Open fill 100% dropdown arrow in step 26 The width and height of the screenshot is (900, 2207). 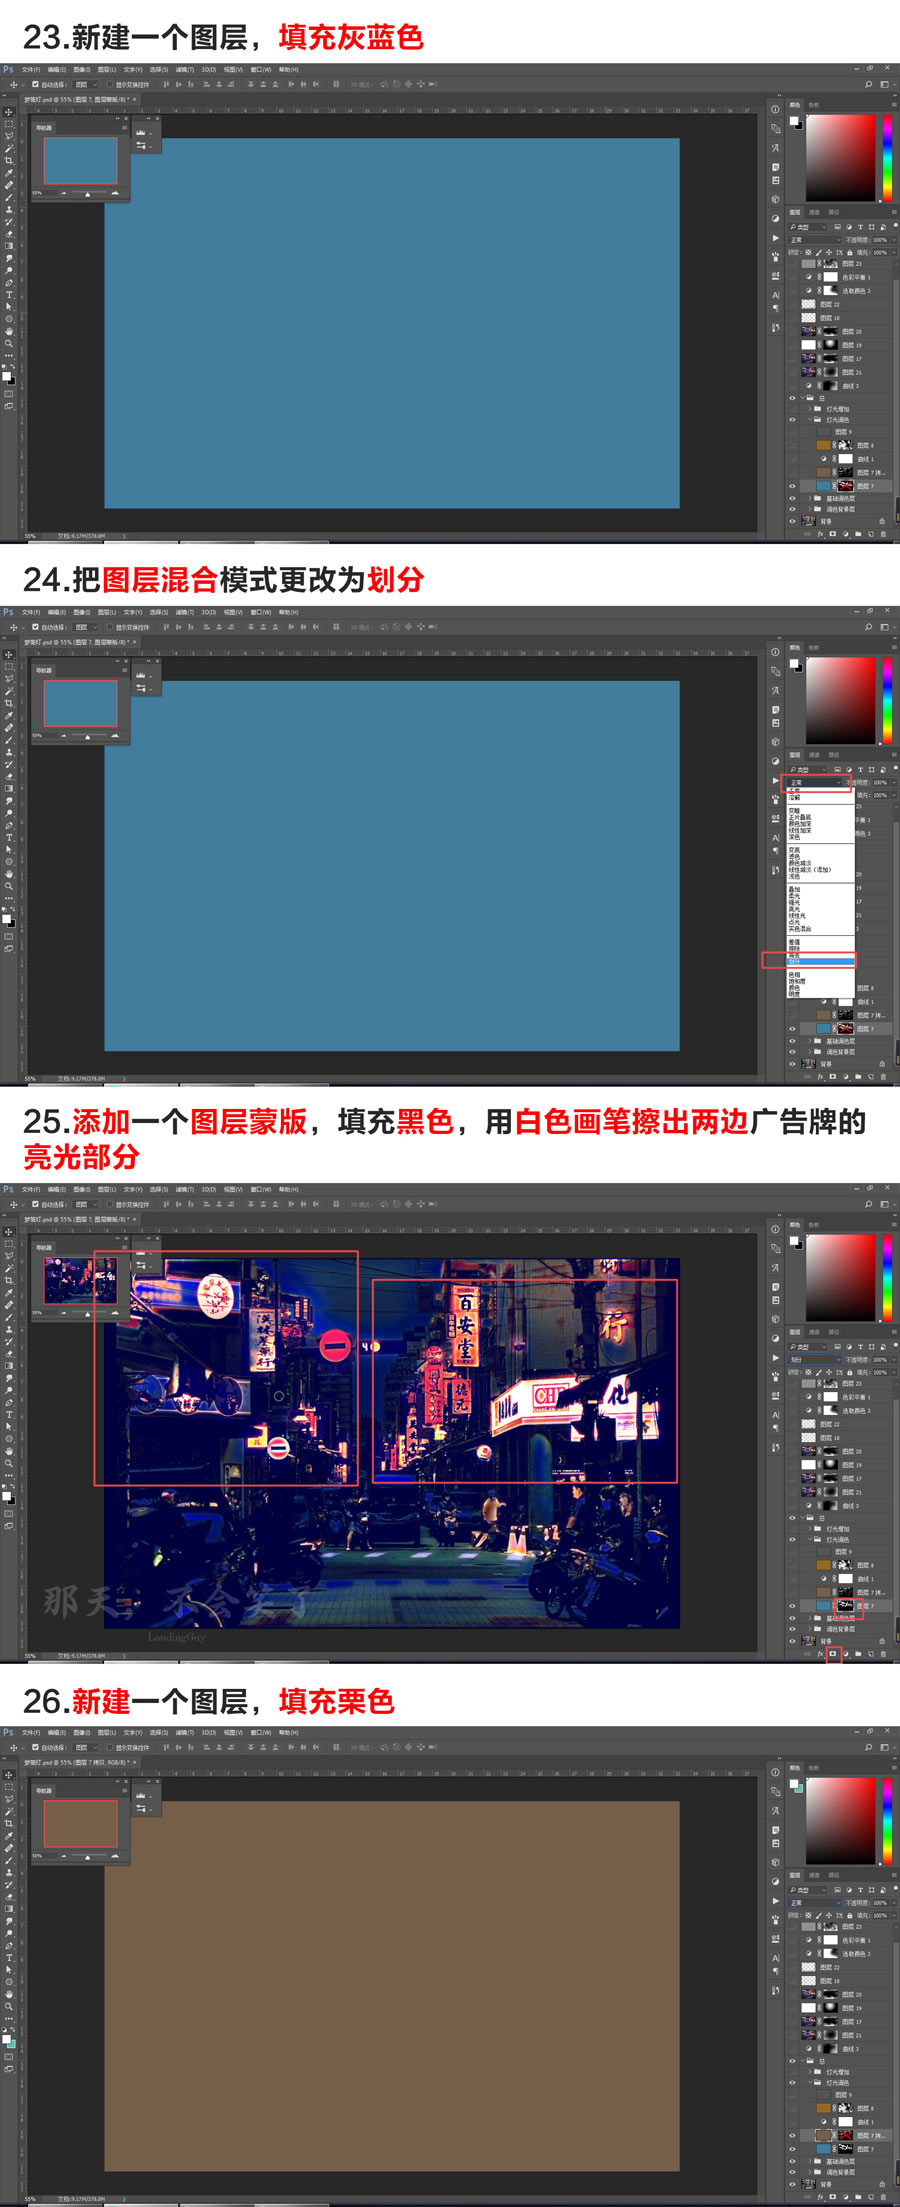click(892, 1915)
